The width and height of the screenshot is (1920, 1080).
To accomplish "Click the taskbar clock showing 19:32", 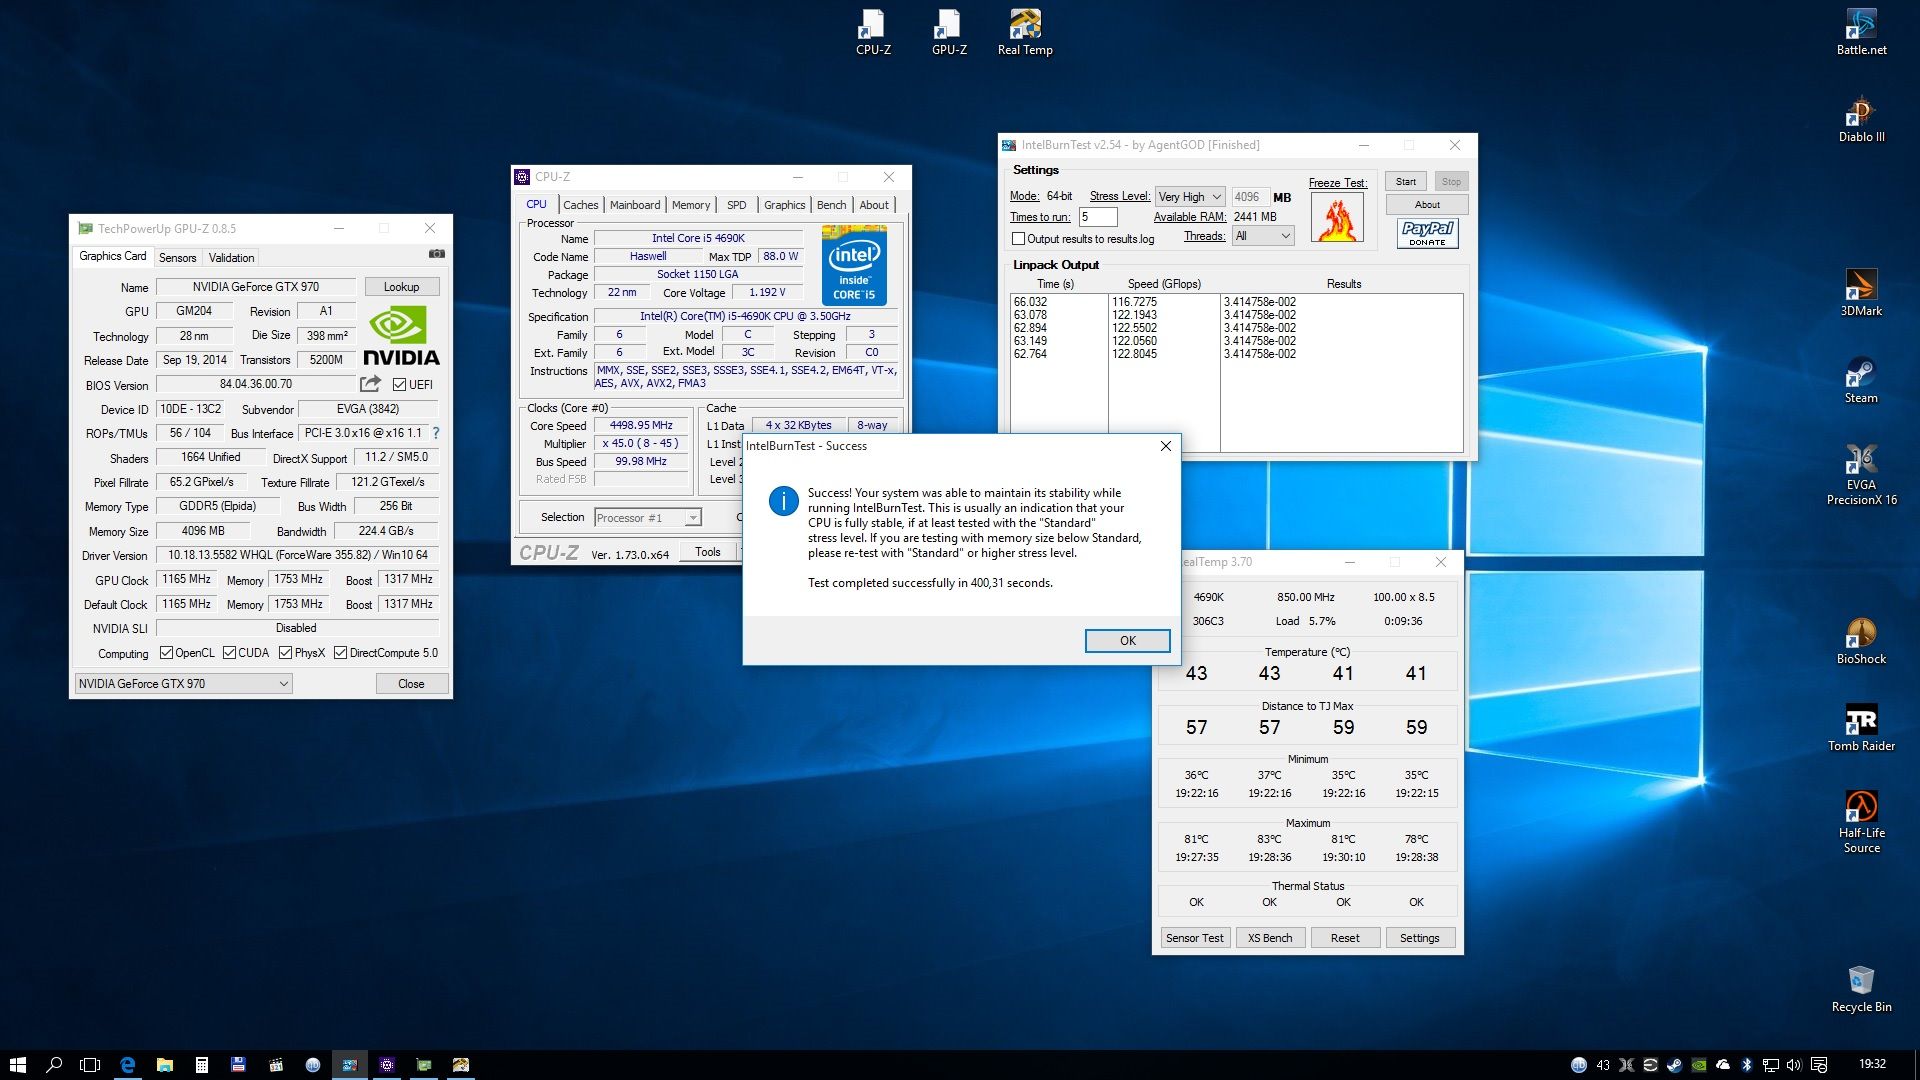I will 1872,1065.
